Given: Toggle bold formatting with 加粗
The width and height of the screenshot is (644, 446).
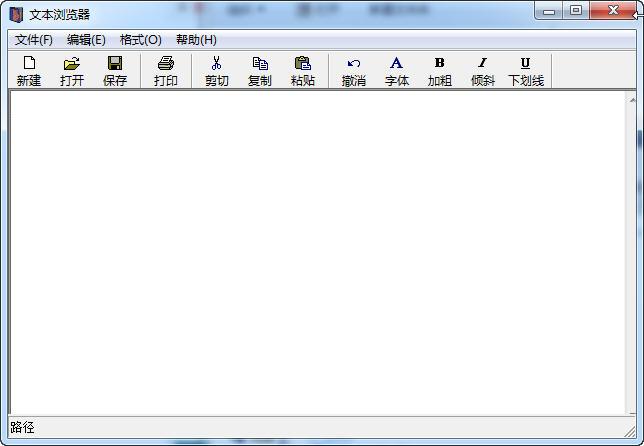Looking at the screenshot, I should (x=440, y=71).
